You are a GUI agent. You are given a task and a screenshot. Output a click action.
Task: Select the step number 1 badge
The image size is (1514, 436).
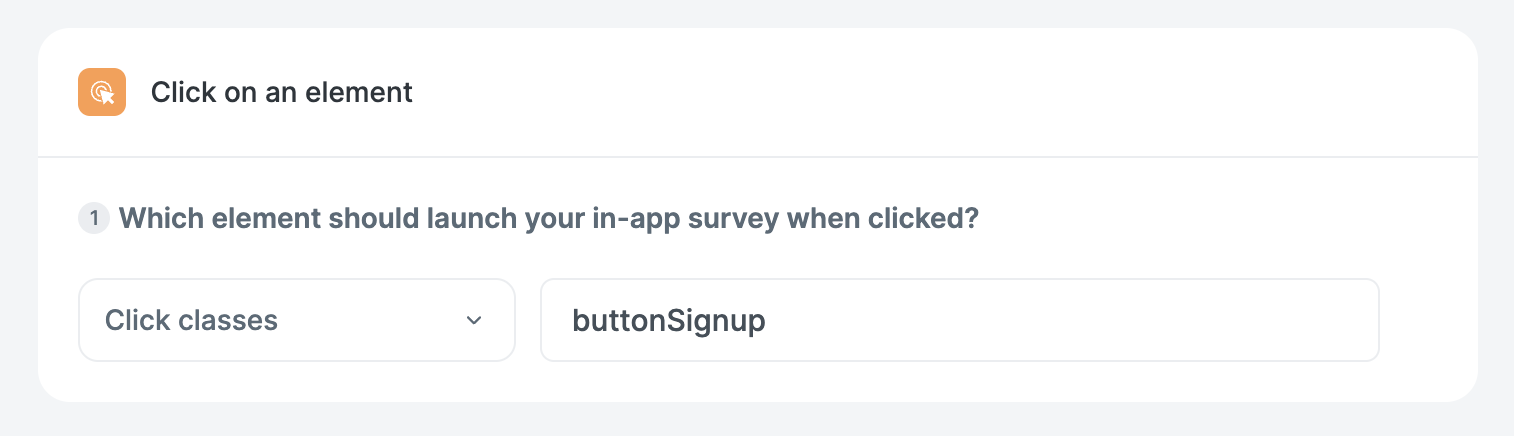pos(93,218)
